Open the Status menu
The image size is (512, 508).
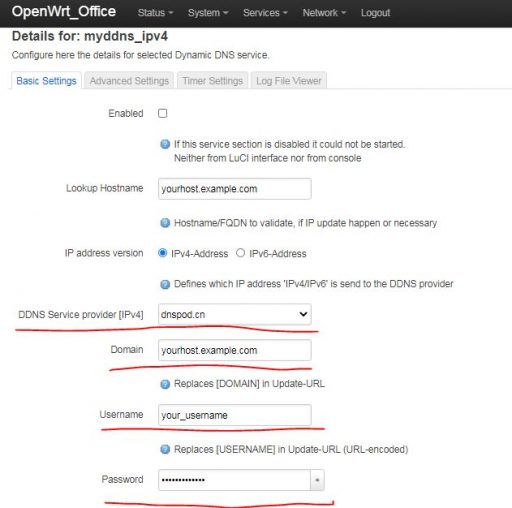155,13
